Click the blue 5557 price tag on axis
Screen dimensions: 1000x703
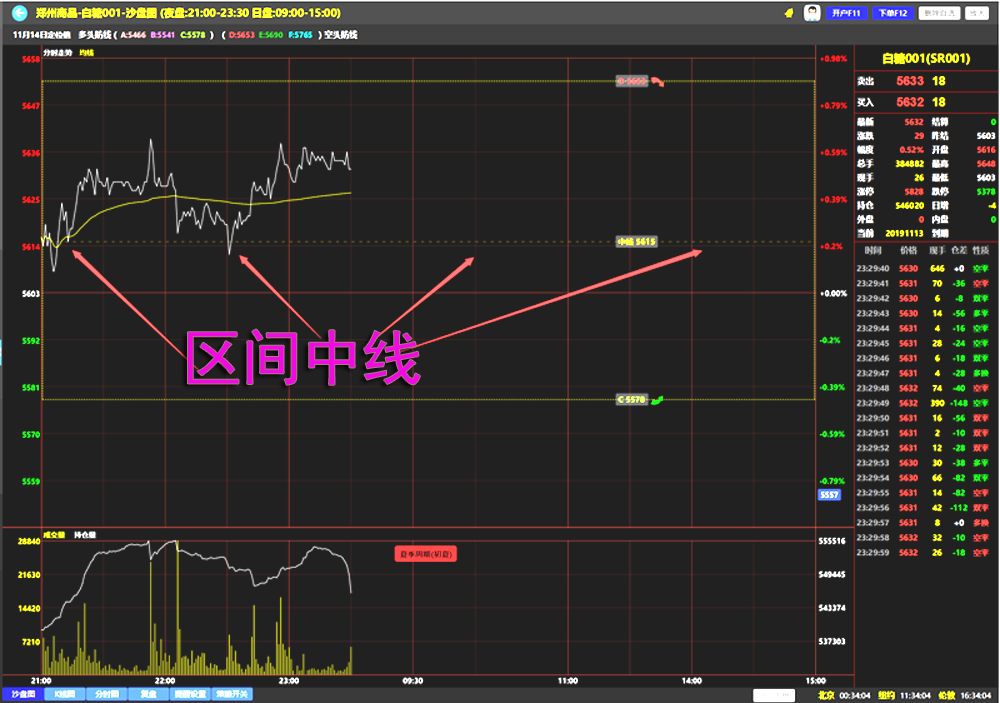(828, 495)
